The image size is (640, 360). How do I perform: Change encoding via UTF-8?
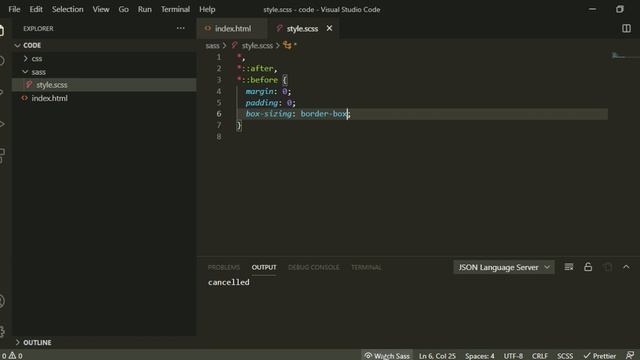(x=513, y=356)
